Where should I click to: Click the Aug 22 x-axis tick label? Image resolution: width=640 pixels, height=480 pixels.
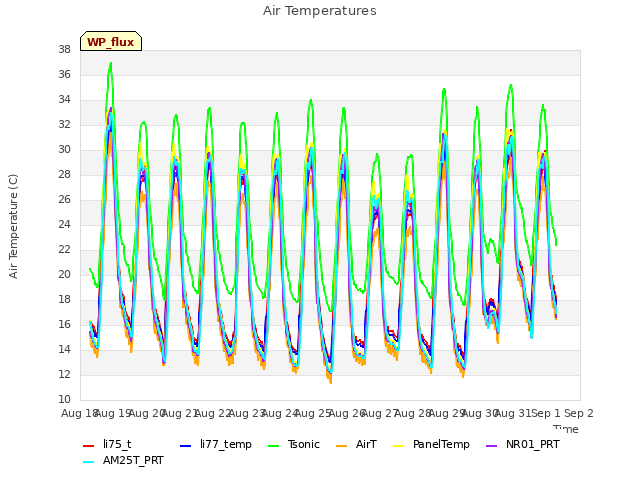(x=213, y=413)
